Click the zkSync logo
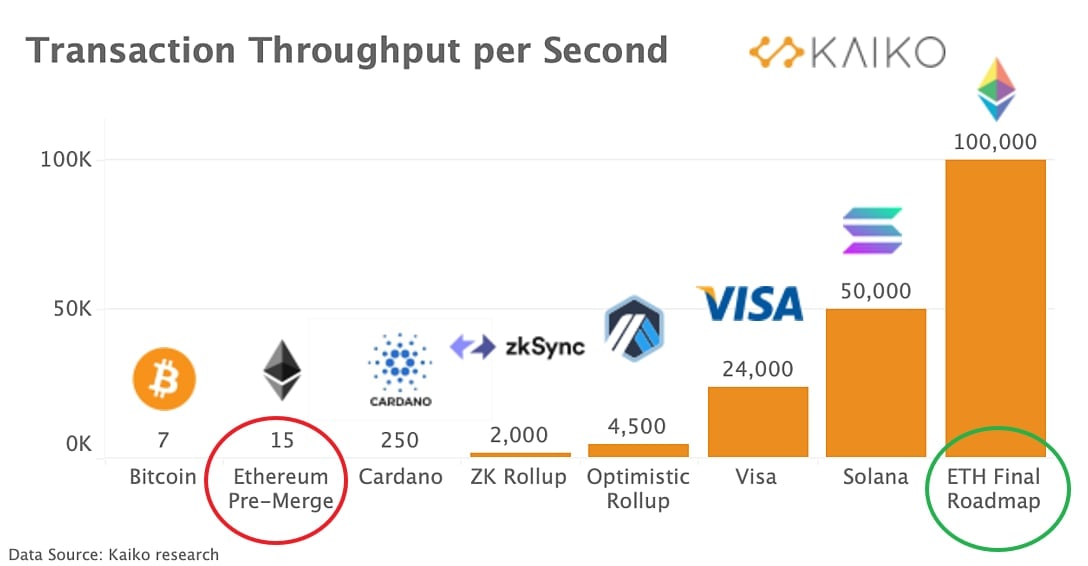This screenshot has width=1088, height=566. coord(518,346)
